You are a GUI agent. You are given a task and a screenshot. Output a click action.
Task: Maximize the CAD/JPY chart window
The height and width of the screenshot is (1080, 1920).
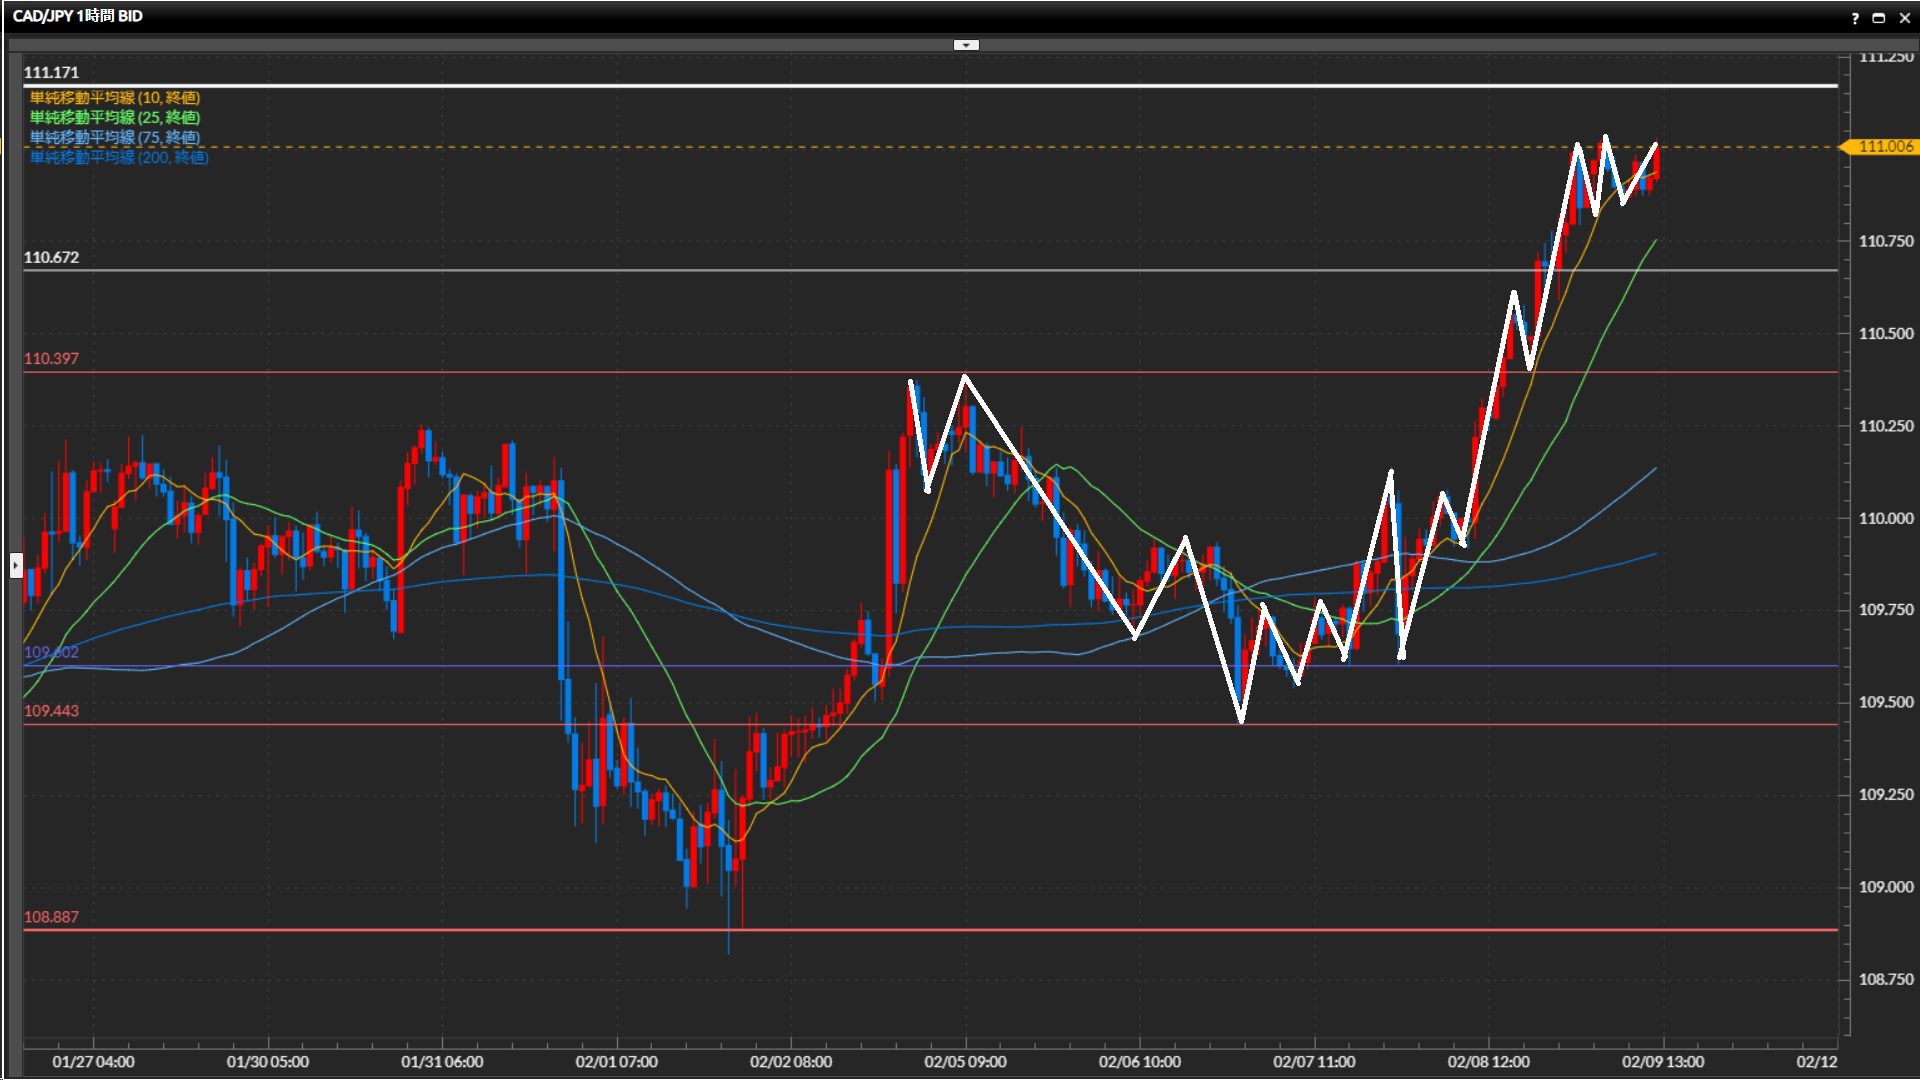pos(1879,18)
